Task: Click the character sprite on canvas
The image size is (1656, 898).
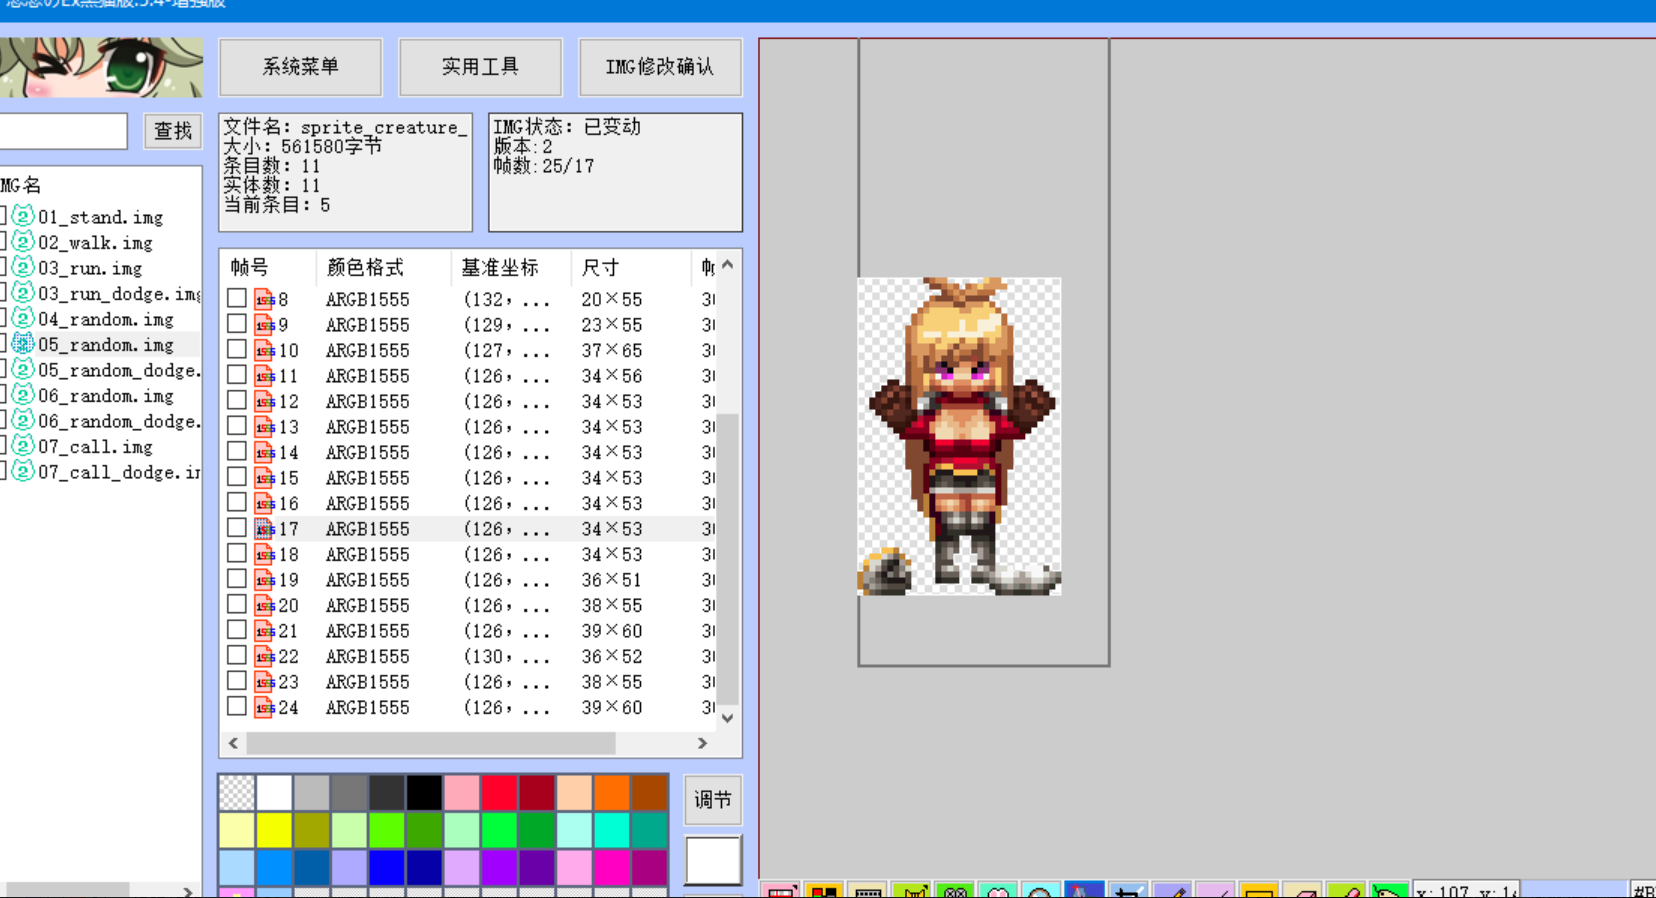Action: pos(959,436)
